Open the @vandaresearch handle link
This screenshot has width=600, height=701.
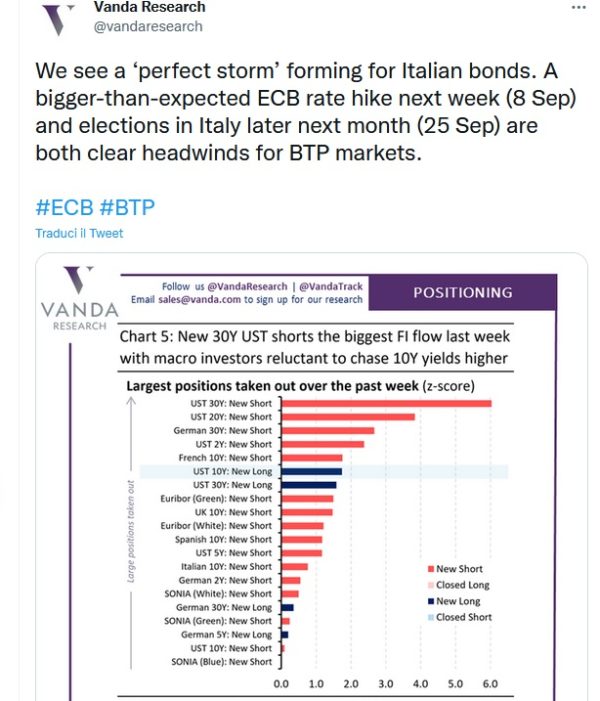click(x=148, y=26)
